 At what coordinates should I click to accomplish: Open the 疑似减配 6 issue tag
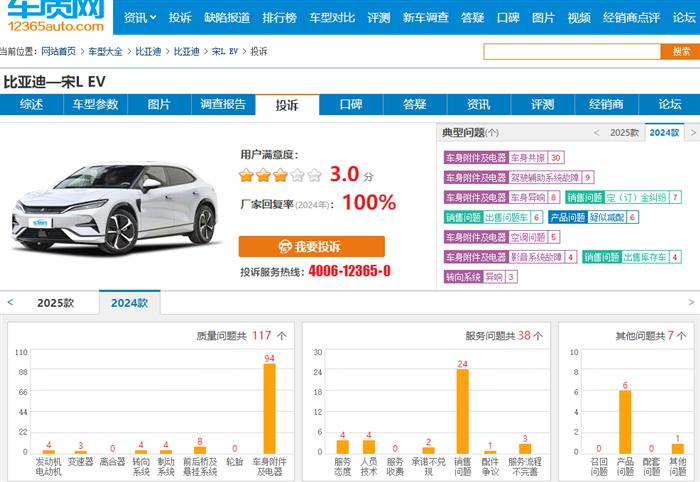tap(593, 217)
